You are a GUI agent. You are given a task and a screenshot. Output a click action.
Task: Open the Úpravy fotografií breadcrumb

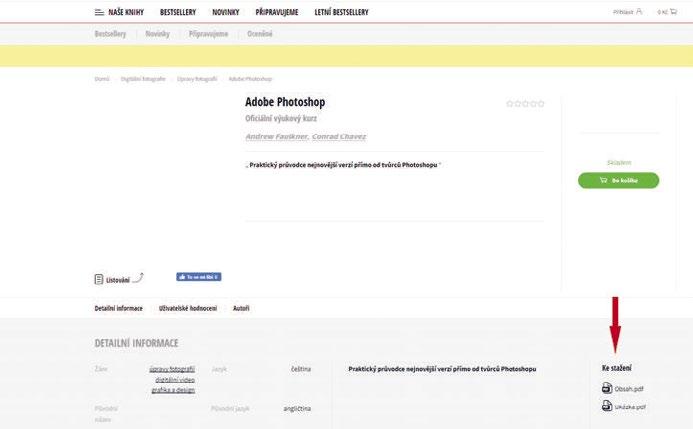coord(197,79)
